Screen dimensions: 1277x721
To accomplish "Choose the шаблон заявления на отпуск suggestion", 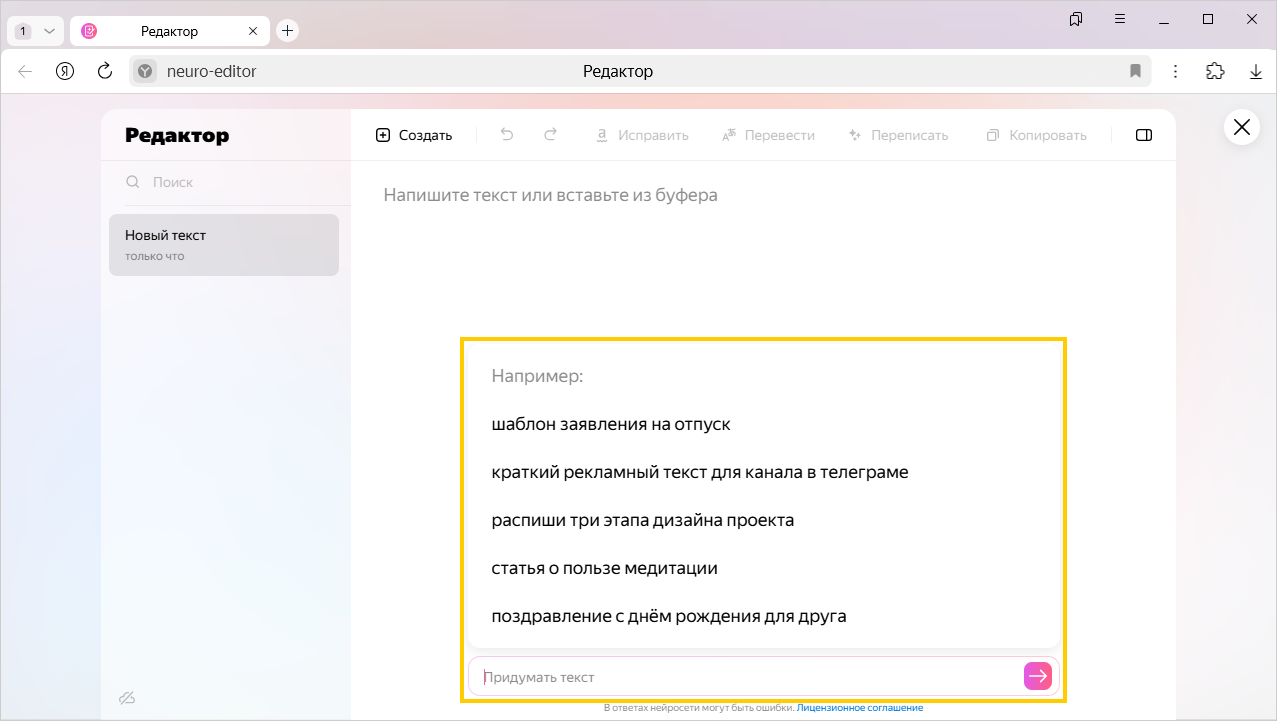I will click(611, 424).
